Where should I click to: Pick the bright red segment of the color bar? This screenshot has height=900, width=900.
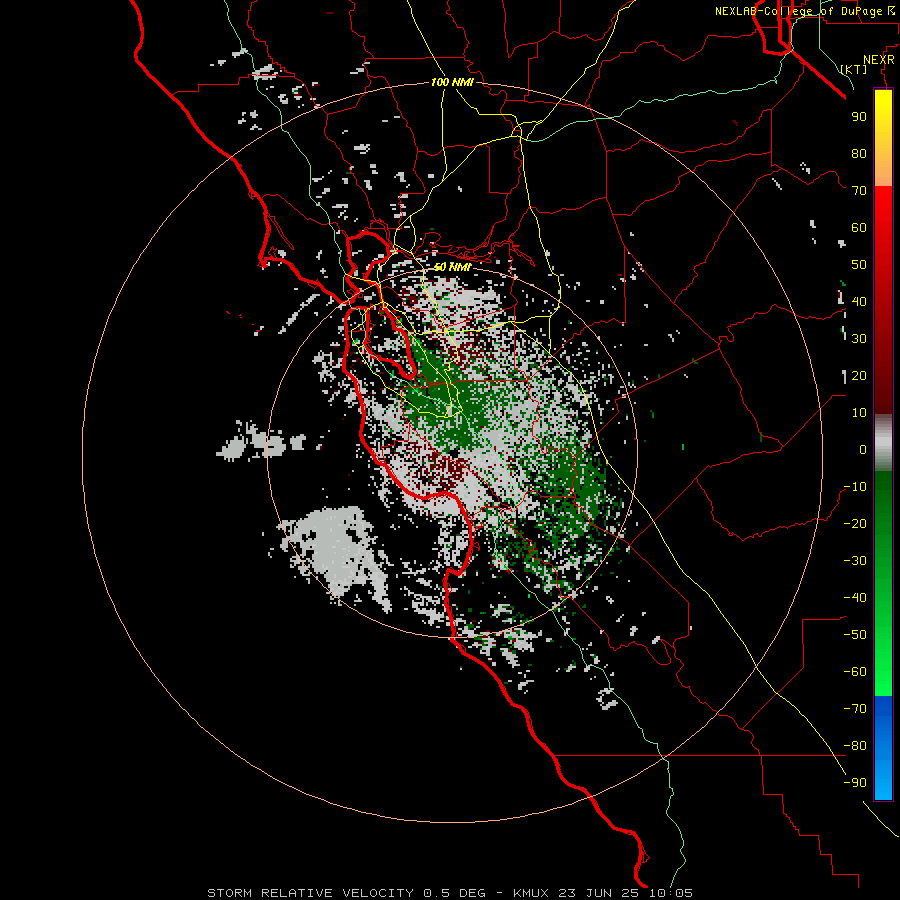point(883,210)
